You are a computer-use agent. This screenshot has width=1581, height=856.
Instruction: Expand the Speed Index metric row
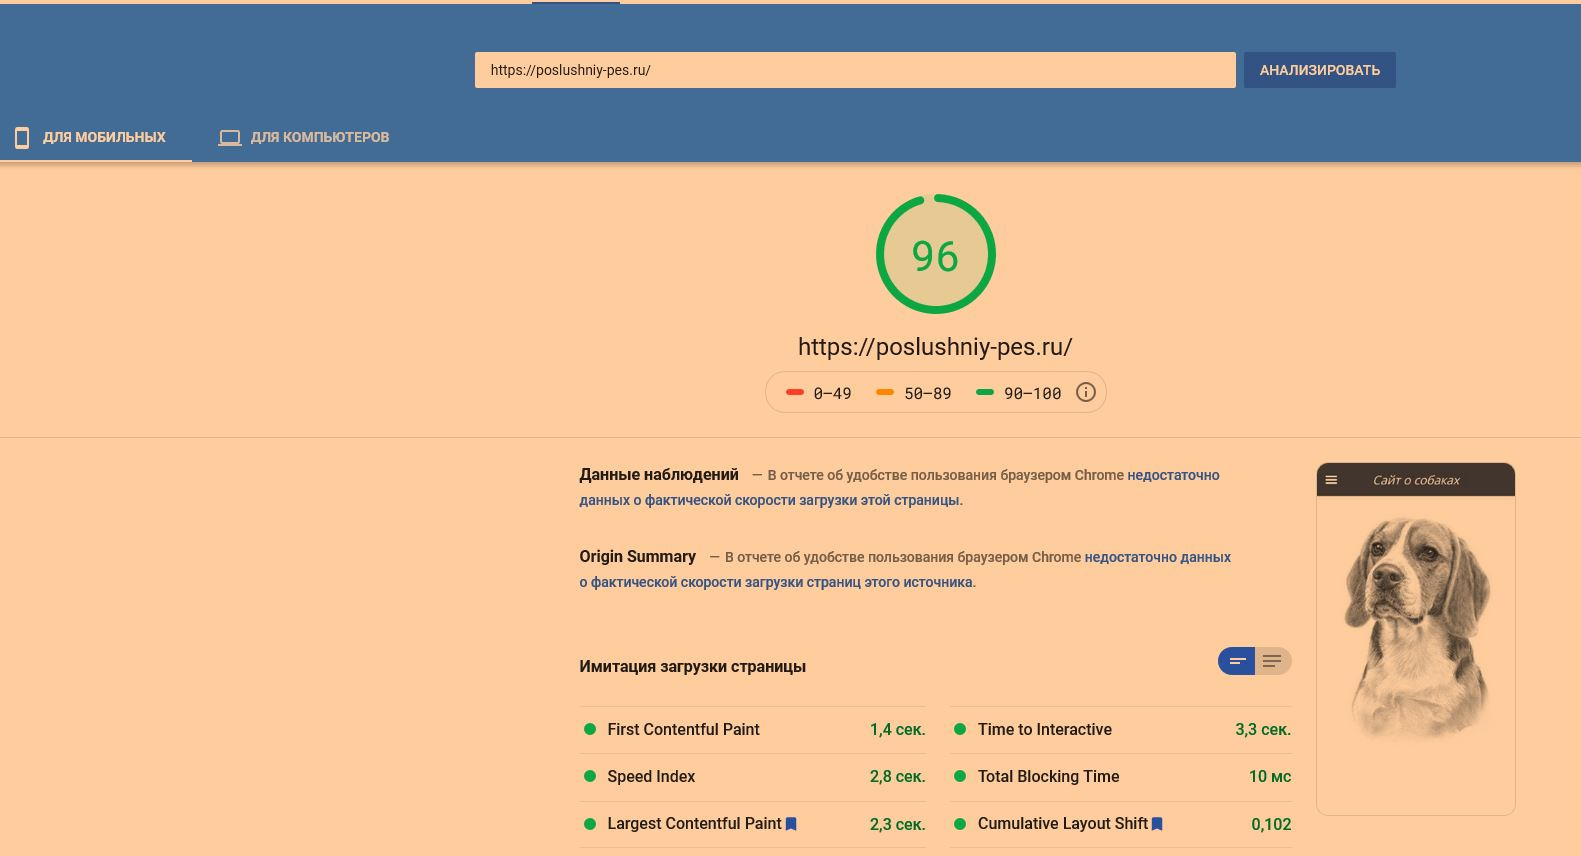point(651,777)
